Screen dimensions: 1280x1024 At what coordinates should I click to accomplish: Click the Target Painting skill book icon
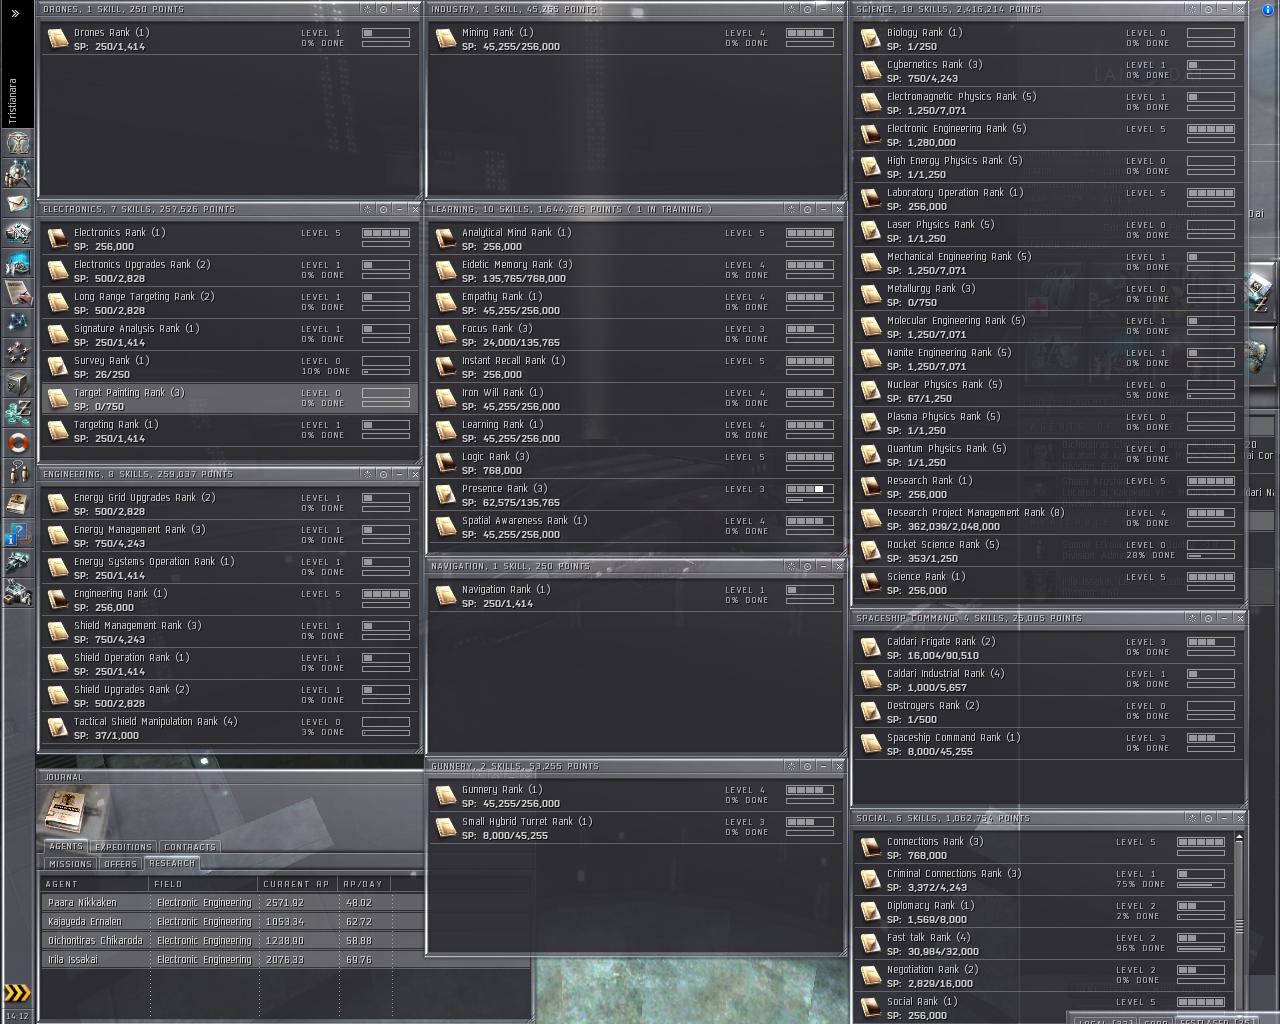(58, 399)
